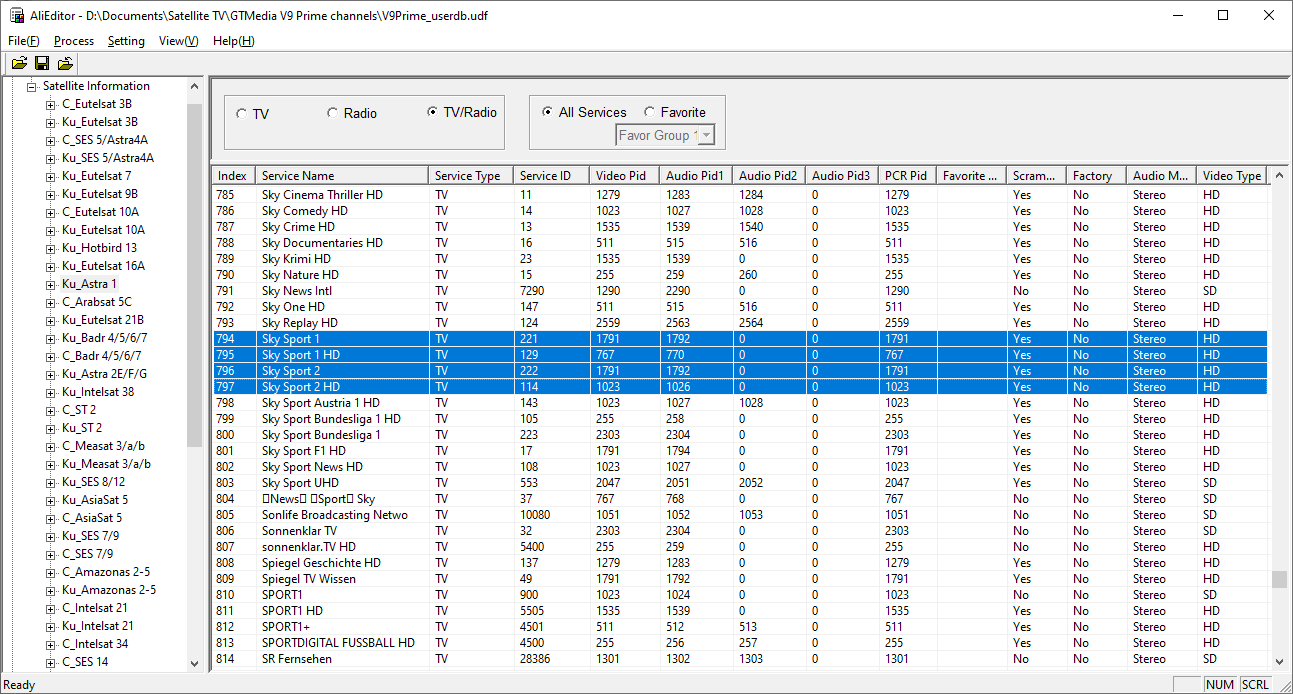Select Ku_Eutelsat 16A satellite
The height and width of the screenshot is (694, 1293).
103,266
